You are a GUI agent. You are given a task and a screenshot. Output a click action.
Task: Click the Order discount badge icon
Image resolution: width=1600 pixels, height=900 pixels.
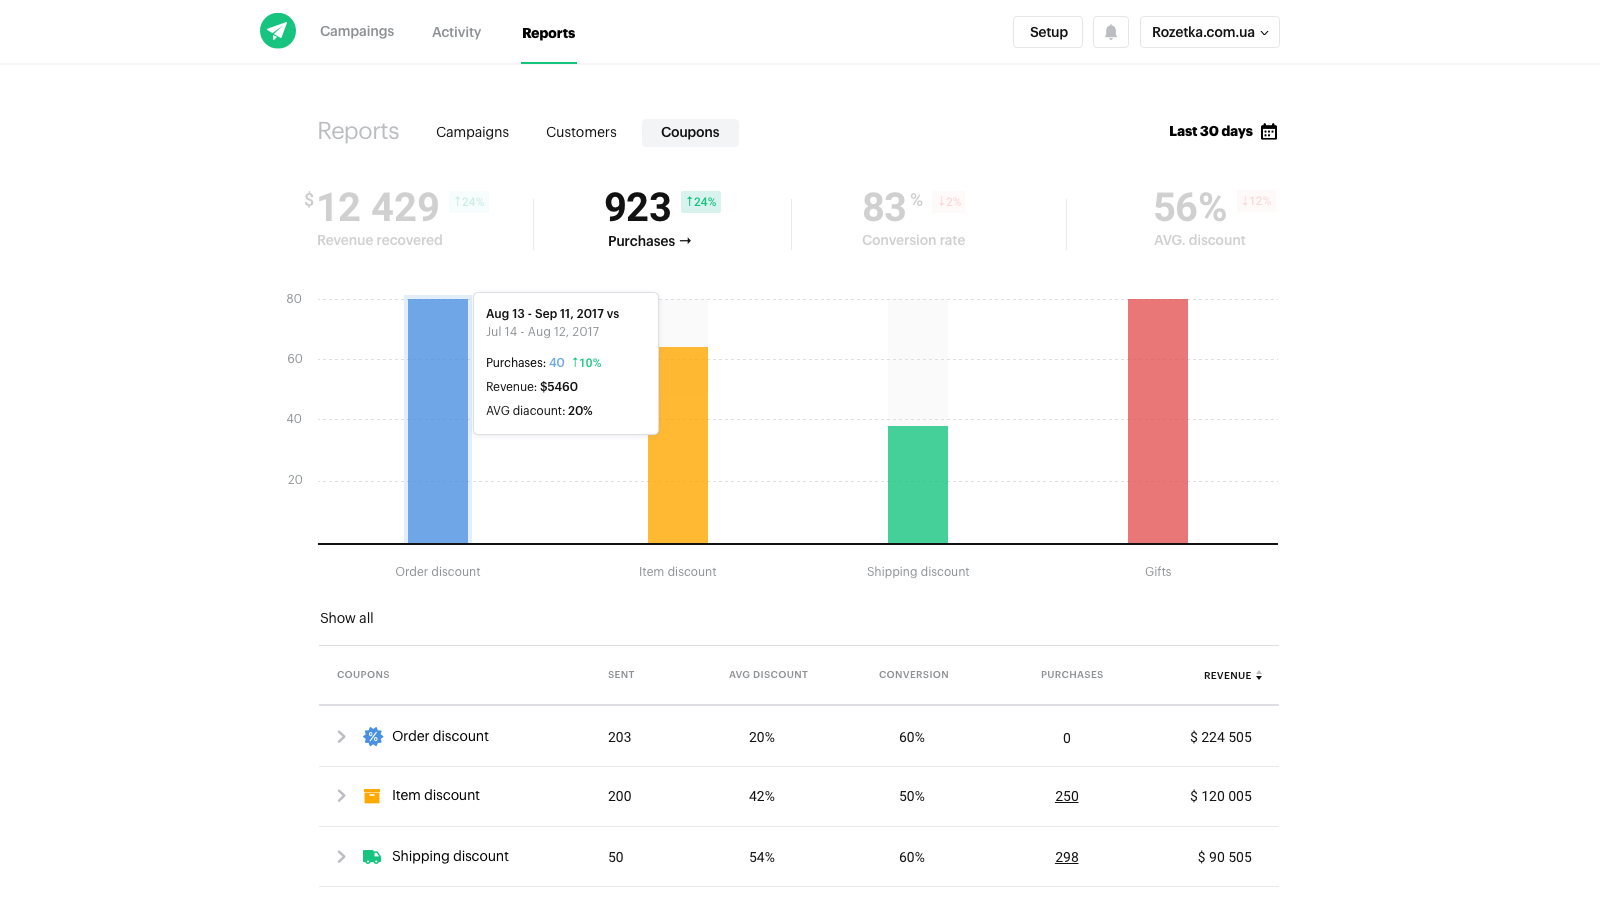(373, 737)
